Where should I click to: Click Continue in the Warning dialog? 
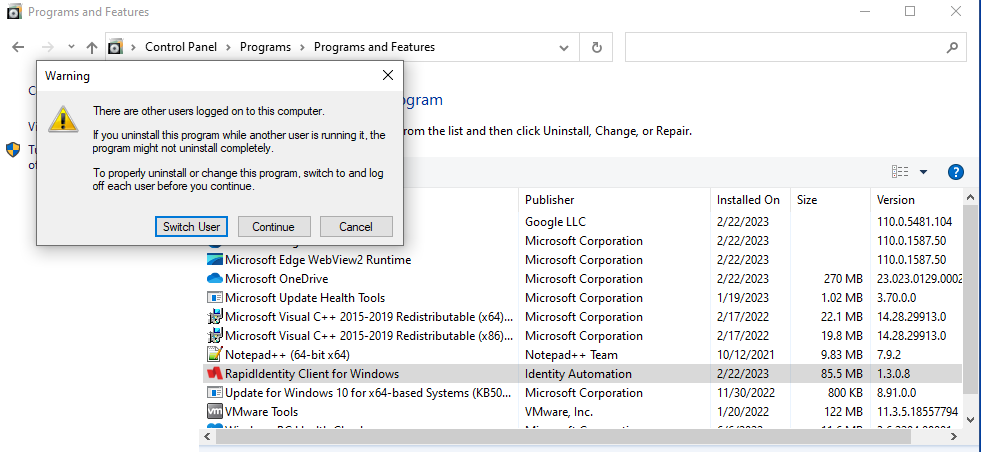point(273,227)
